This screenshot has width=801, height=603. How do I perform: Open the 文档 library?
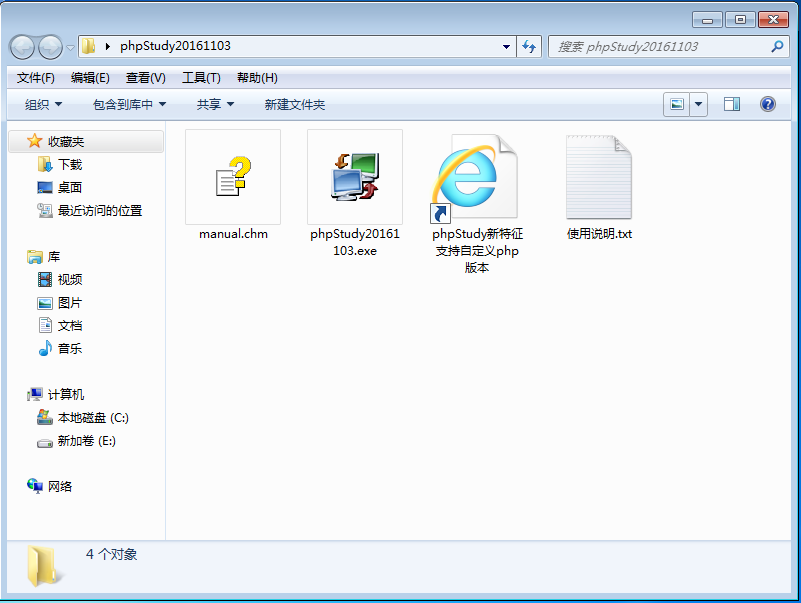pyautogui.click(x=69, y=326)
